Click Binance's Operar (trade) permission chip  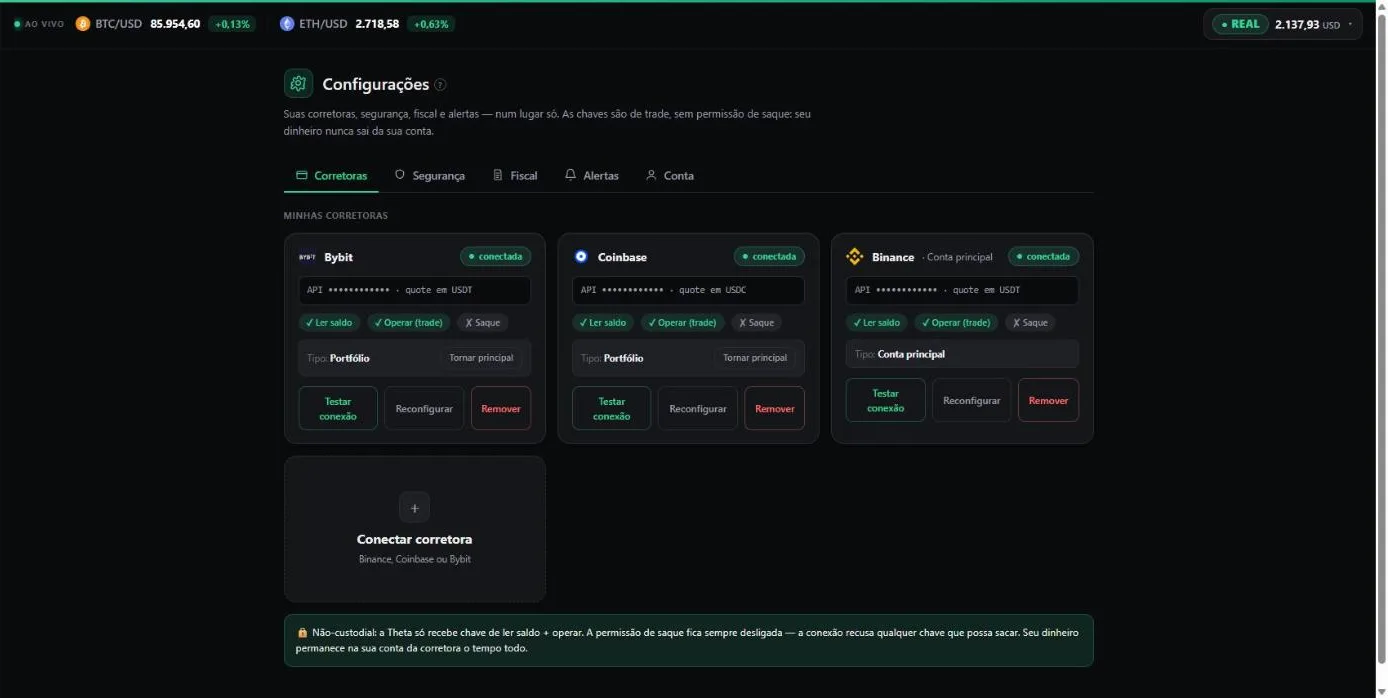pyautogui.click(x=956, y=323)
